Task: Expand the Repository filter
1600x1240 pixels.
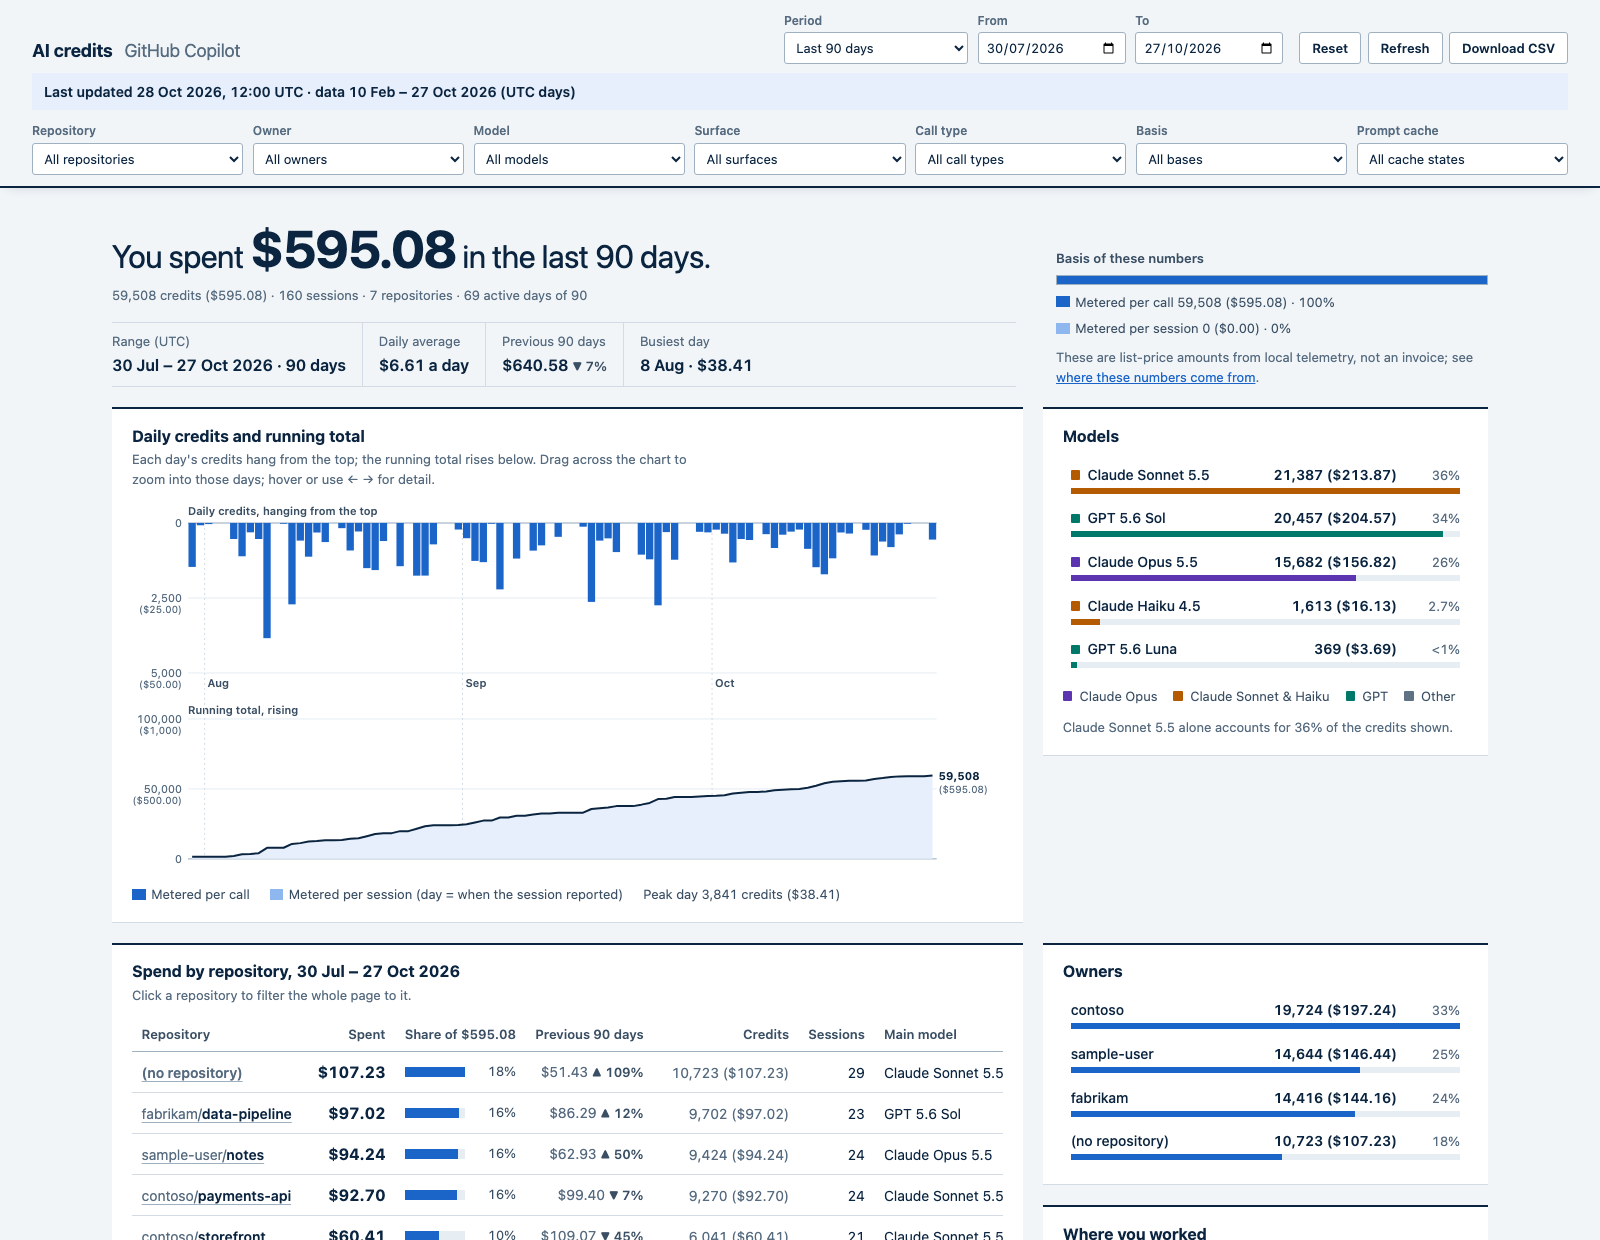Action: point(137,159)
